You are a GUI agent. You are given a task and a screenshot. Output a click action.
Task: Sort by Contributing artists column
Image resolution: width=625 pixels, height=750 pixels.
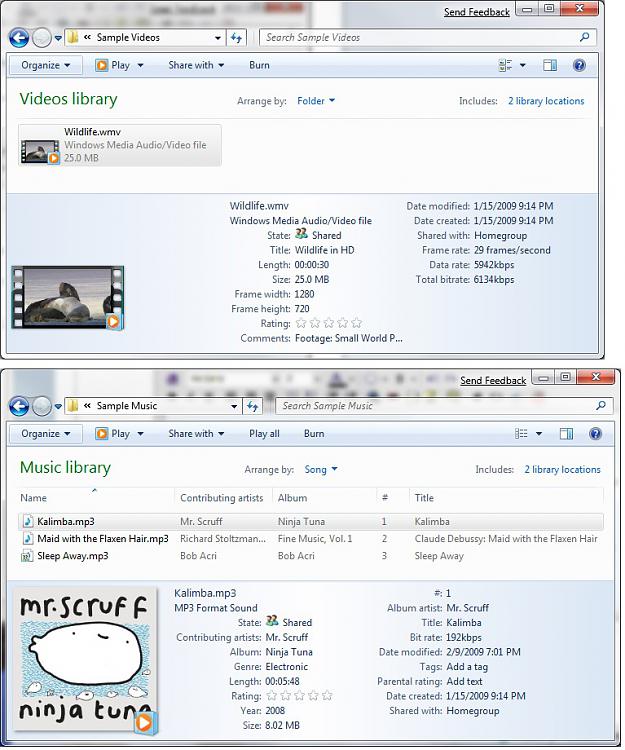pyautogui.click(x=223, y=497)
